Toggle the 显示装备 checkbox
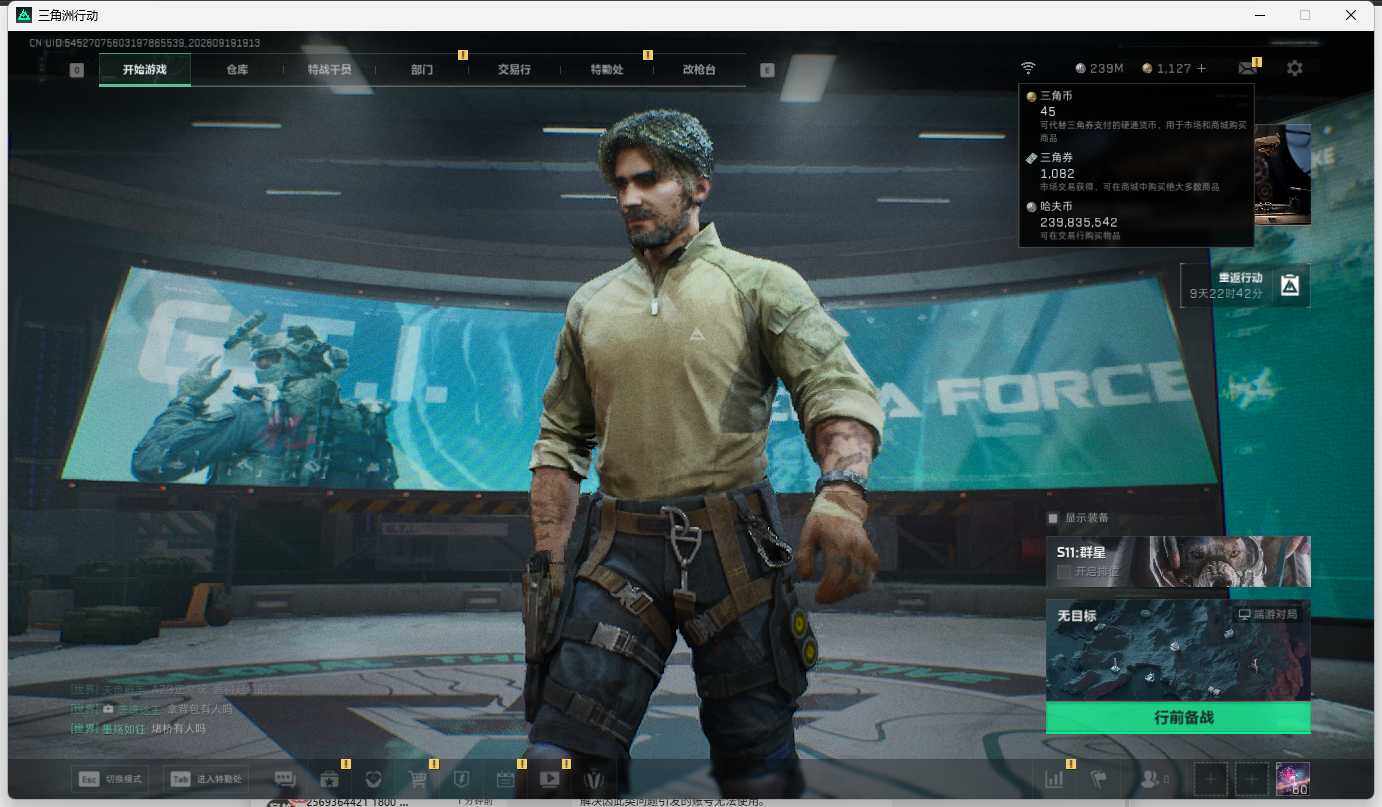This screenshot has width=1382, height=807. [1052, 518]
